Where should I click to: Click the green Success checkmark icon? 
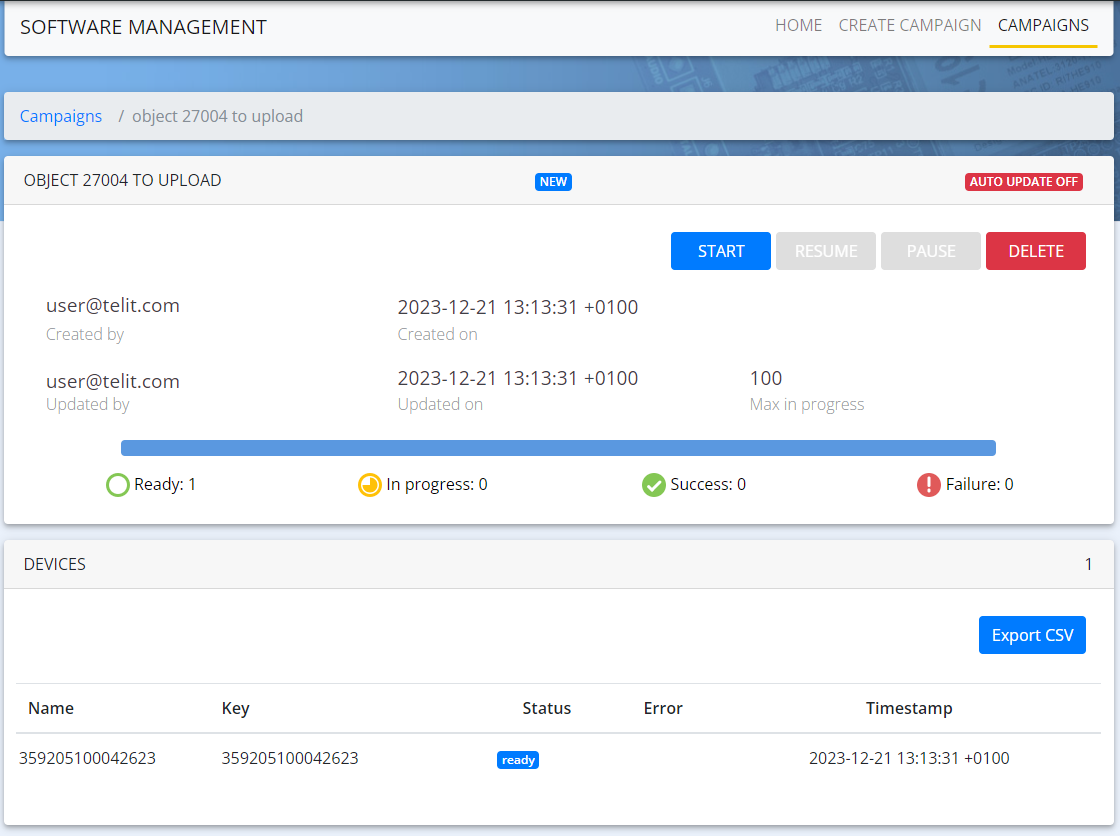pos(654,486)
